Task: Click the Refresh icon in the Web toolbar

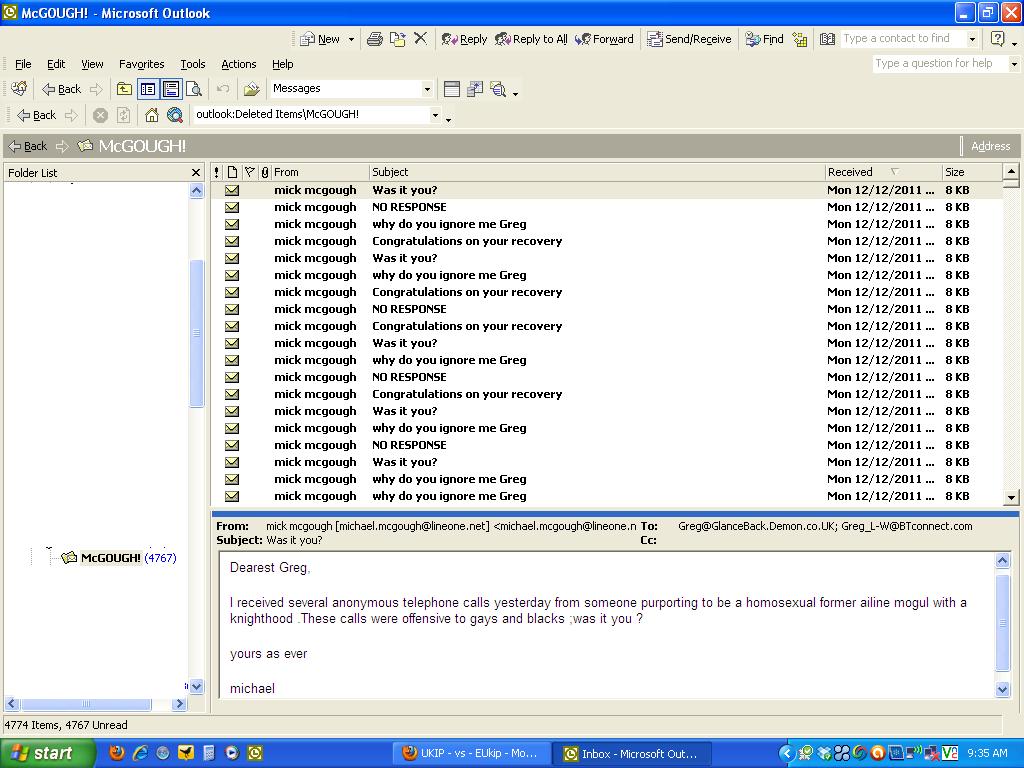Action: pos(123,116)
